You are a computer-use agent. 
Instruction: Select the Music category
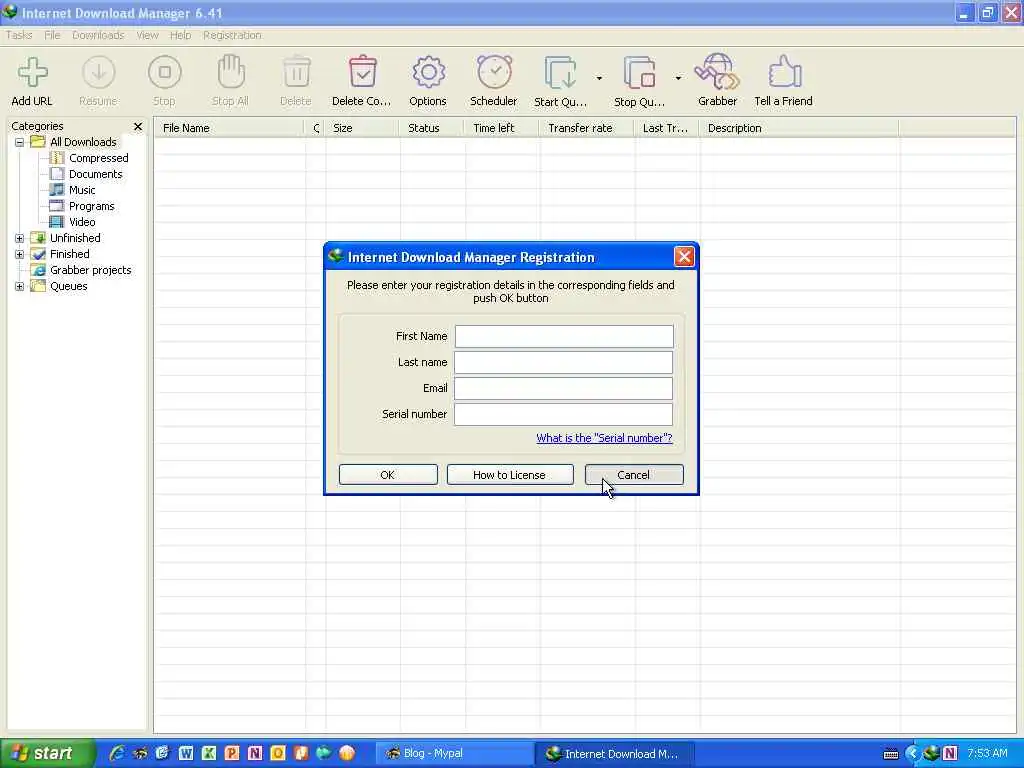click(82, 190)
